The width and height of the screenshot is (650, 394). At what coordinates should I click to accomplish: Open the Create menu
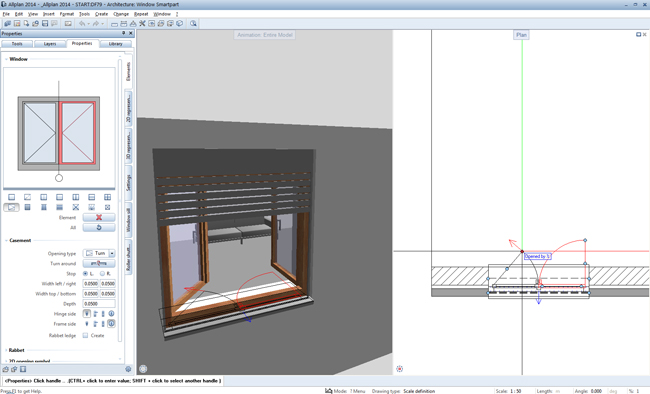[101, 14]
